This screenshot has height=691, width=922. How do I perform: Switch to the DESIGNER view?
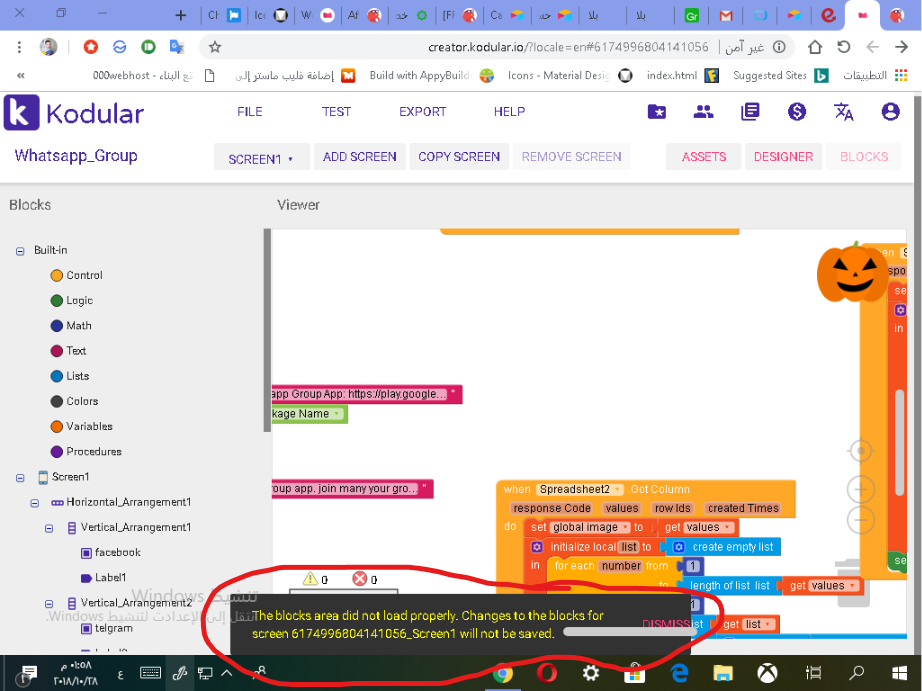pos(783,156)
